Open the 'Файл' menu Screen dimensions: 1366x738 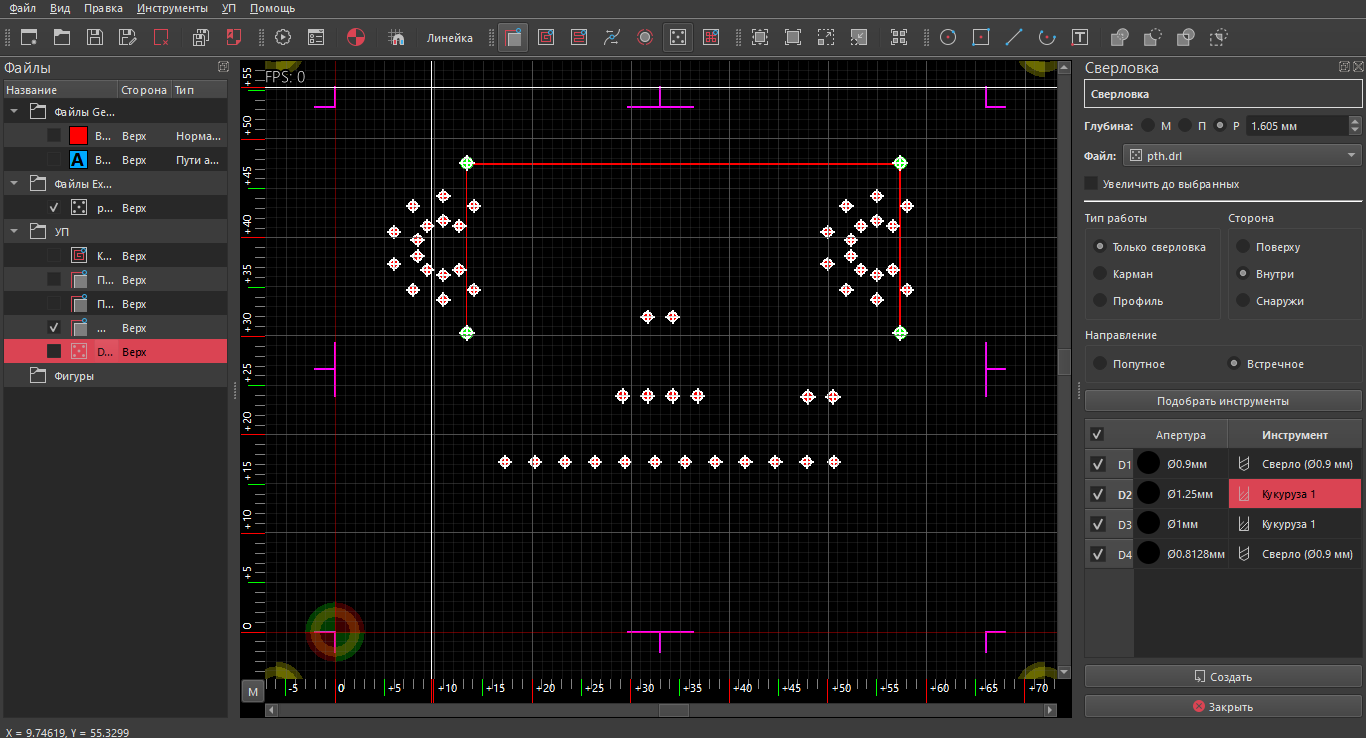coord(22,8)
